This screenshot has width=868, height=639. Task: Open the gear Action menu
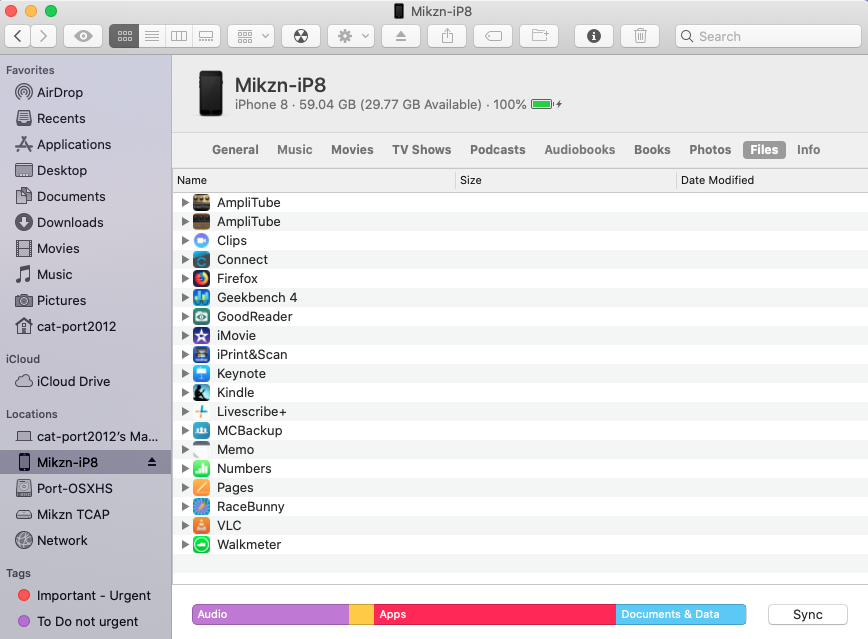point(351,36)
